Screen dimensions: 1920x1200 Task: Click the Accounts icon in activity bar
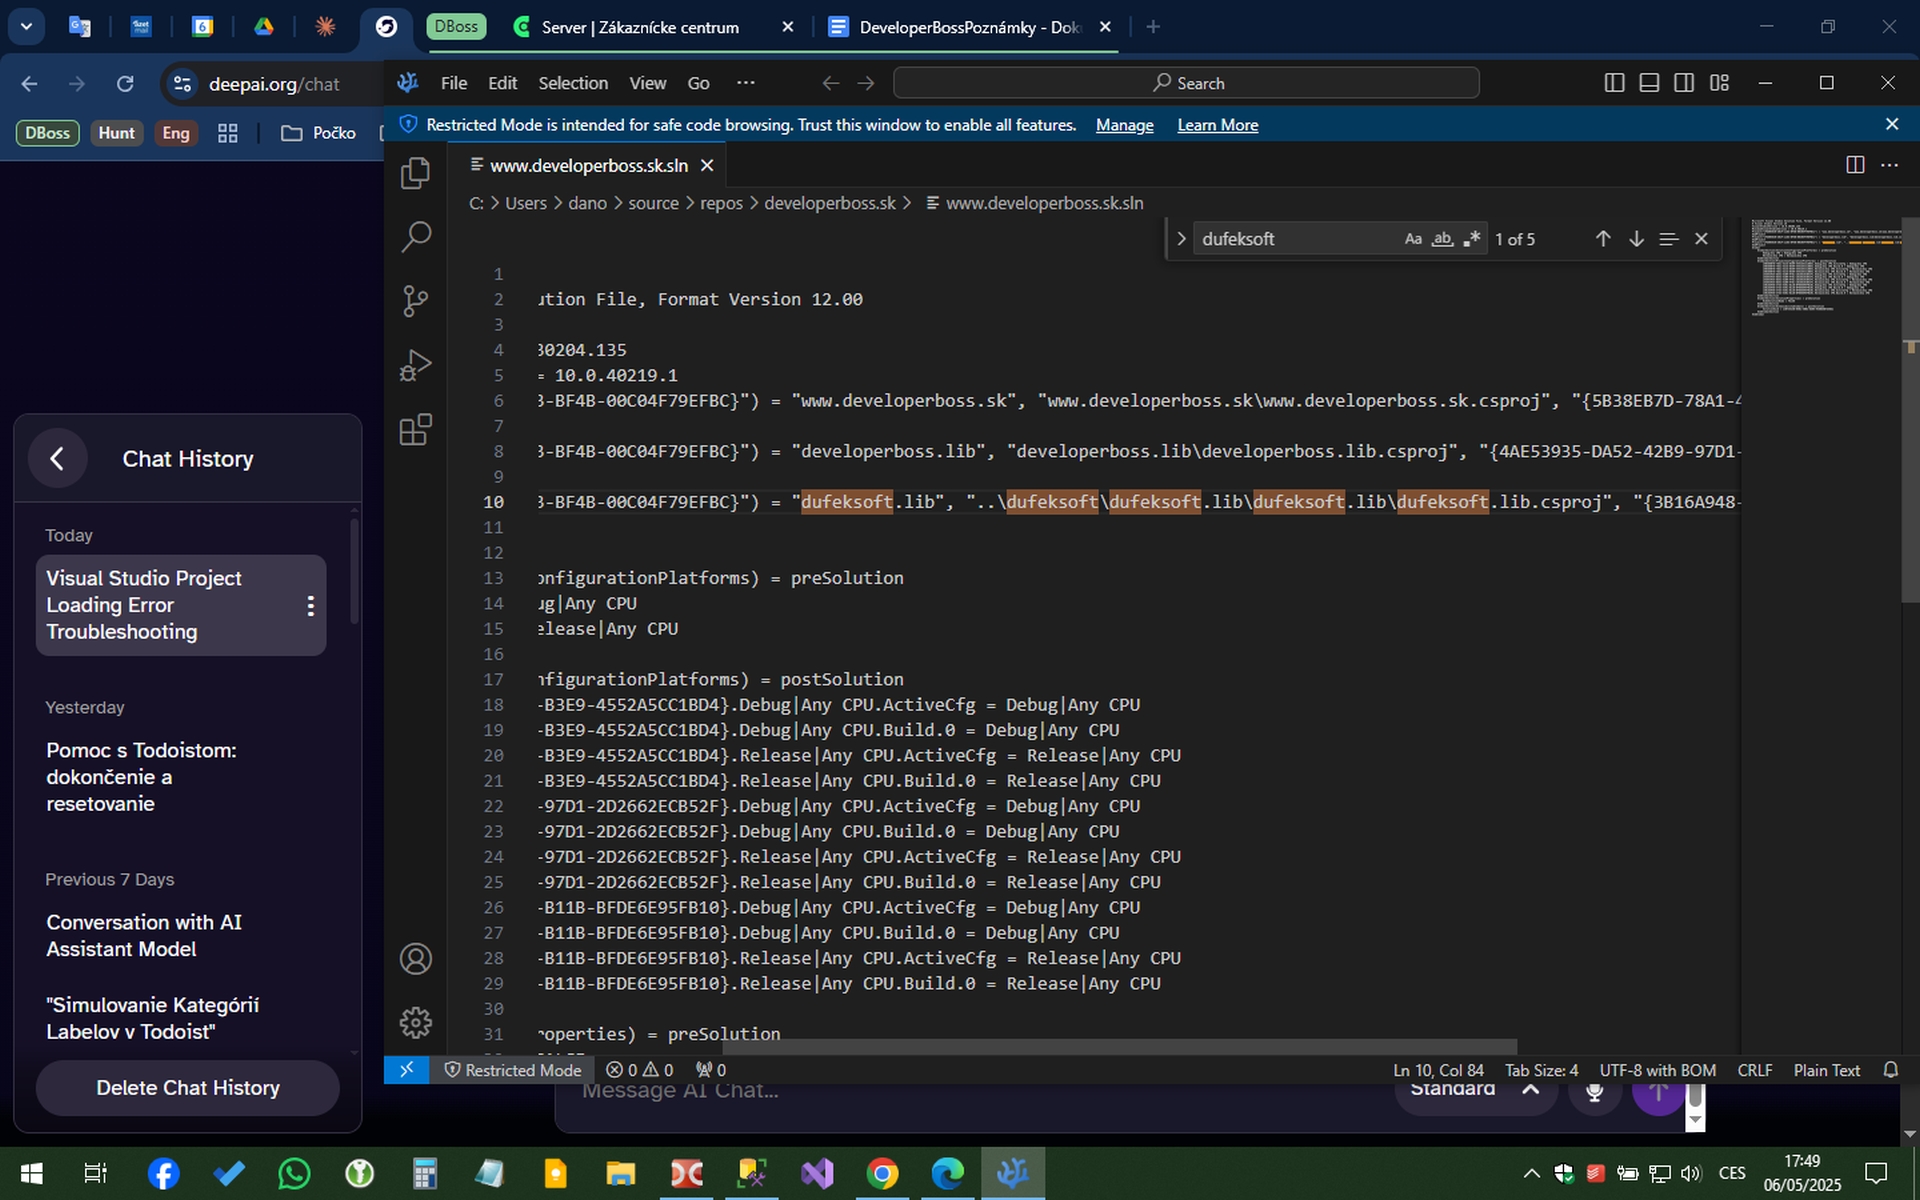[x=415, y=959]
